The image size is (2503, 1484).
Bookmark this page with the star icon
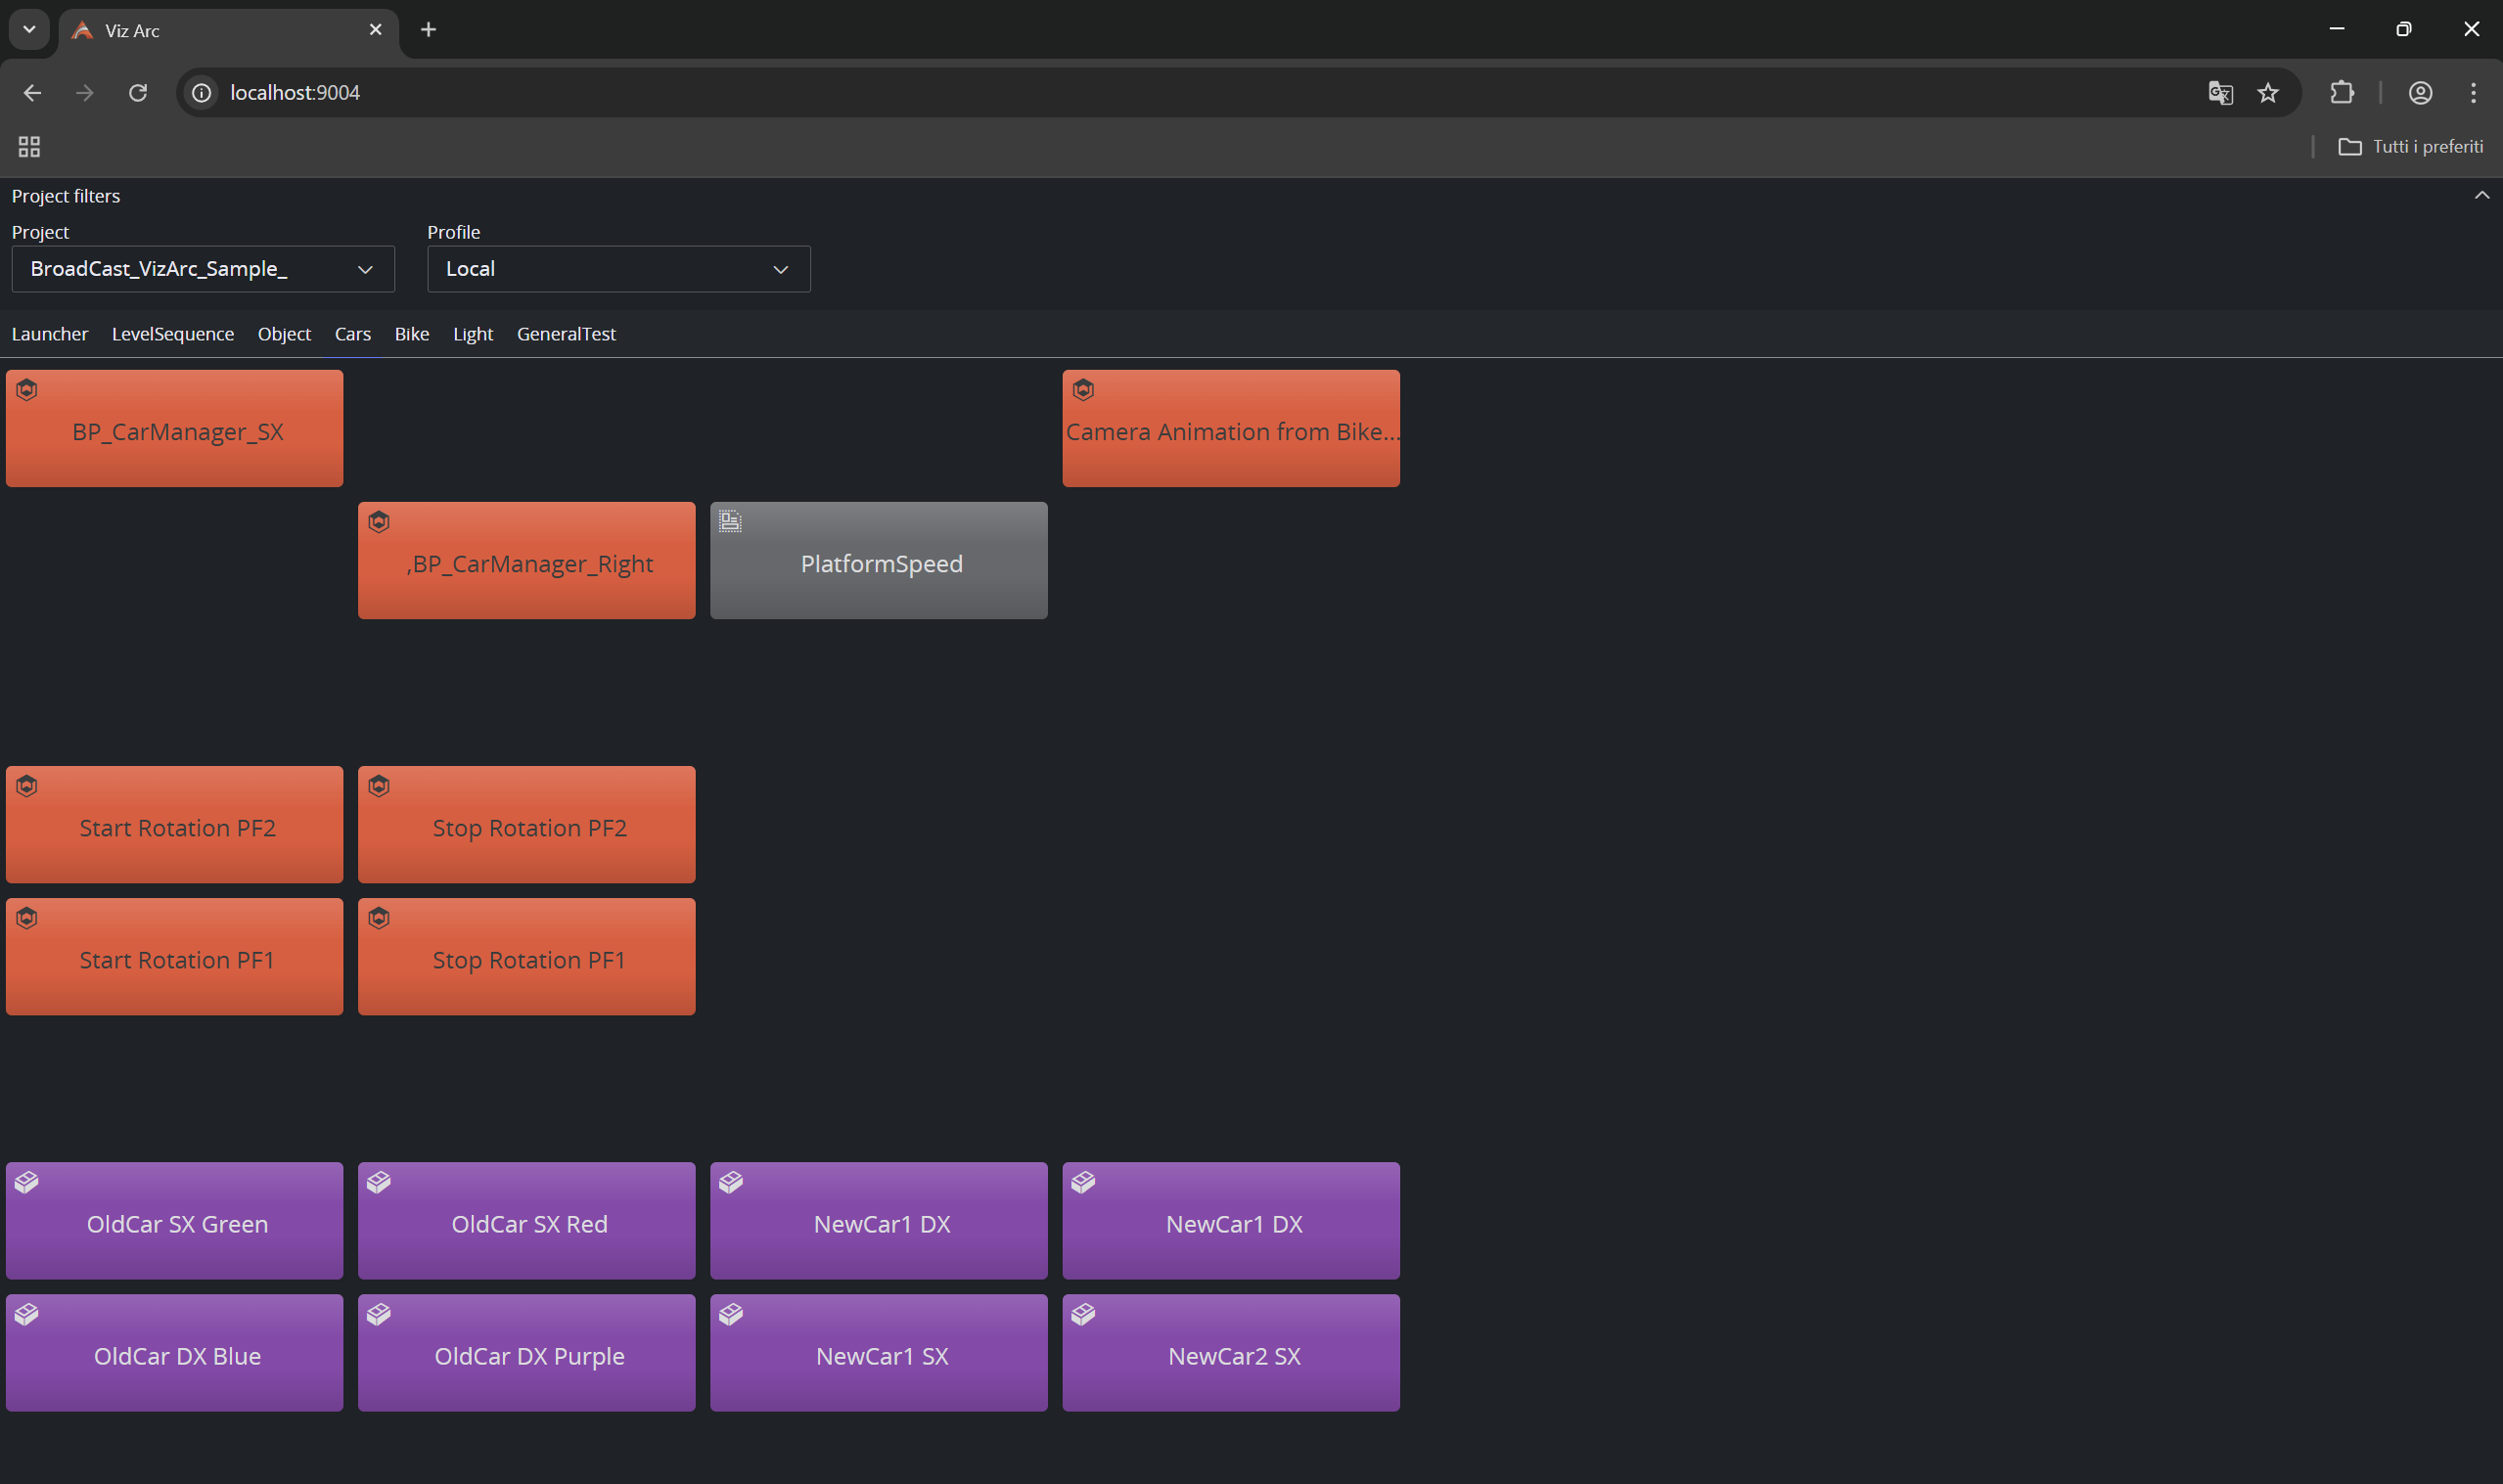(2267, 93)
